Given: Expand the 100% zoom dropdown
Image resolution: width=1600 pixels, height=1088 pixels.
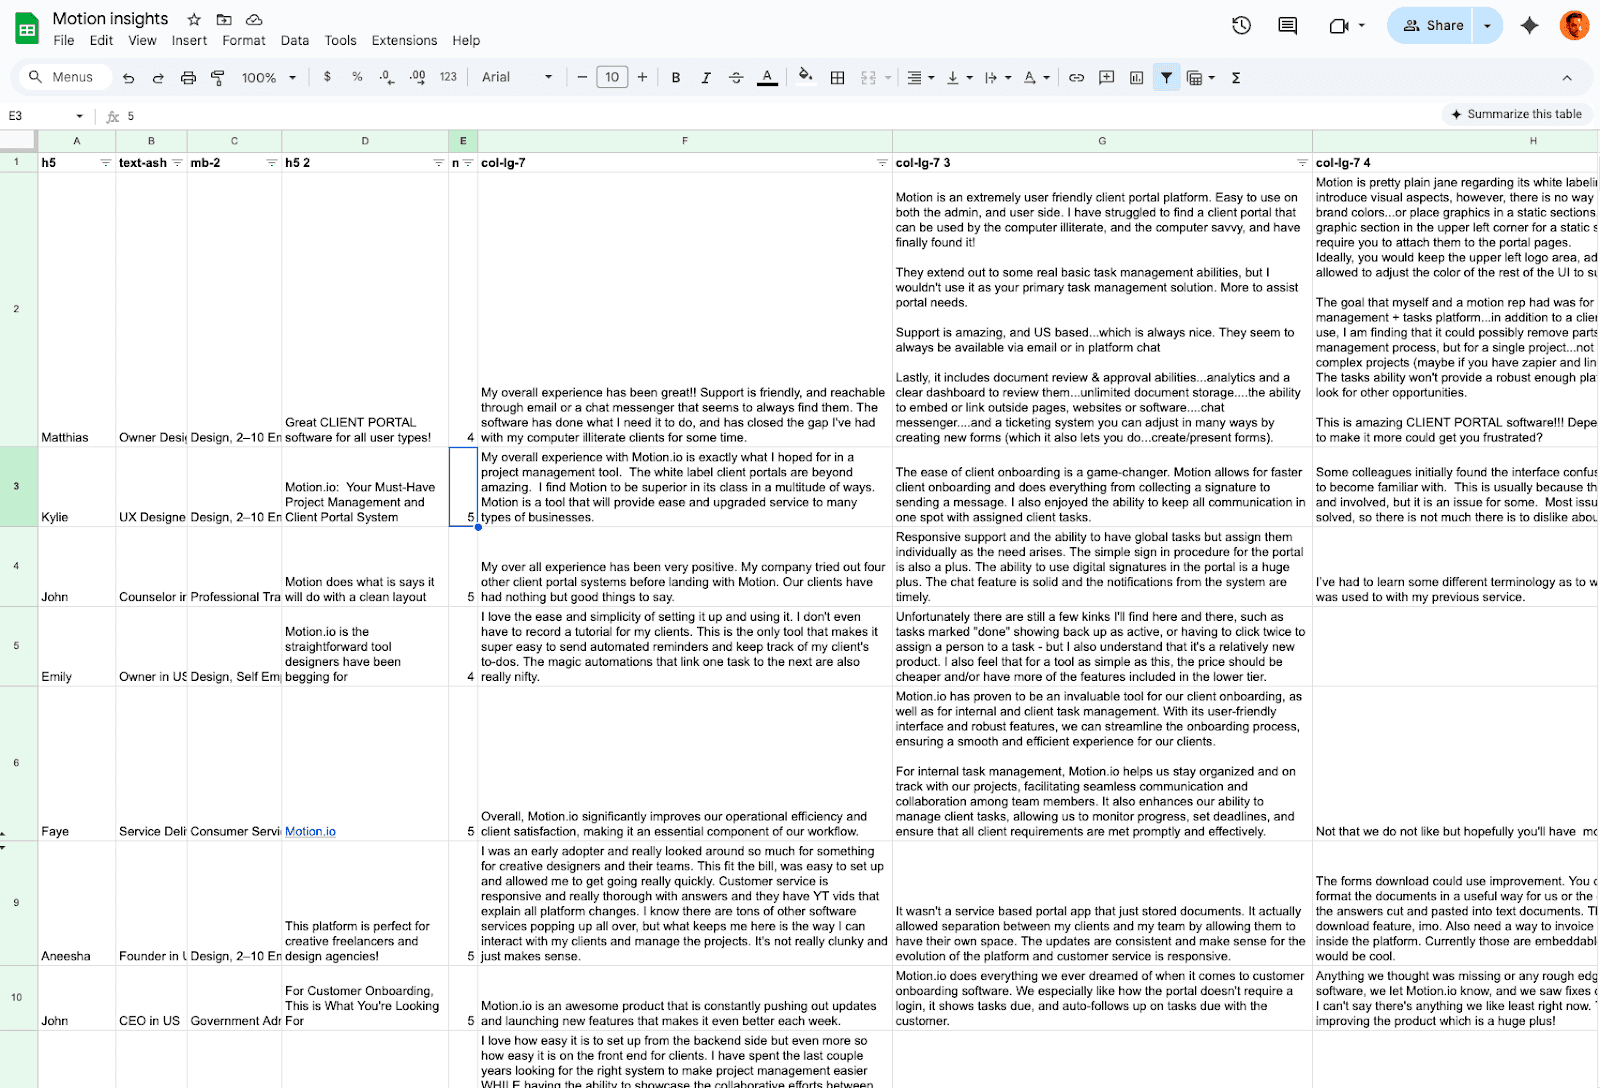Looking at the screenshot, I should pyautogui.click(x=268, y=78).
